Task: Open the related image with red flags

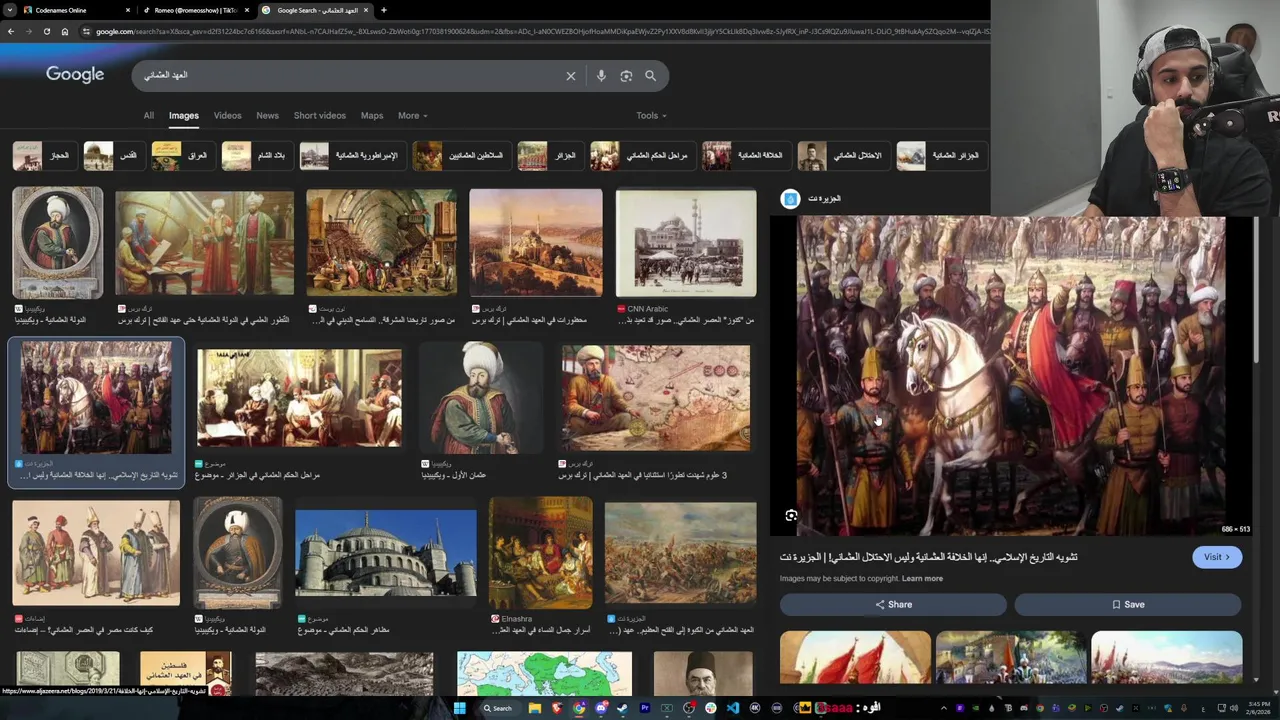Action: click(x=855, y=658)
